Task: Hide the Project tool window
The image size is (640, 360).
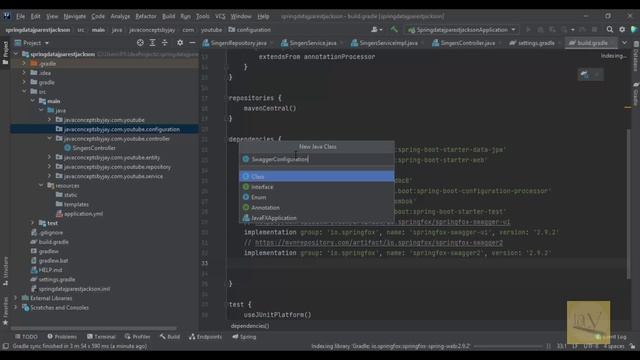Action: coord(192,42)
